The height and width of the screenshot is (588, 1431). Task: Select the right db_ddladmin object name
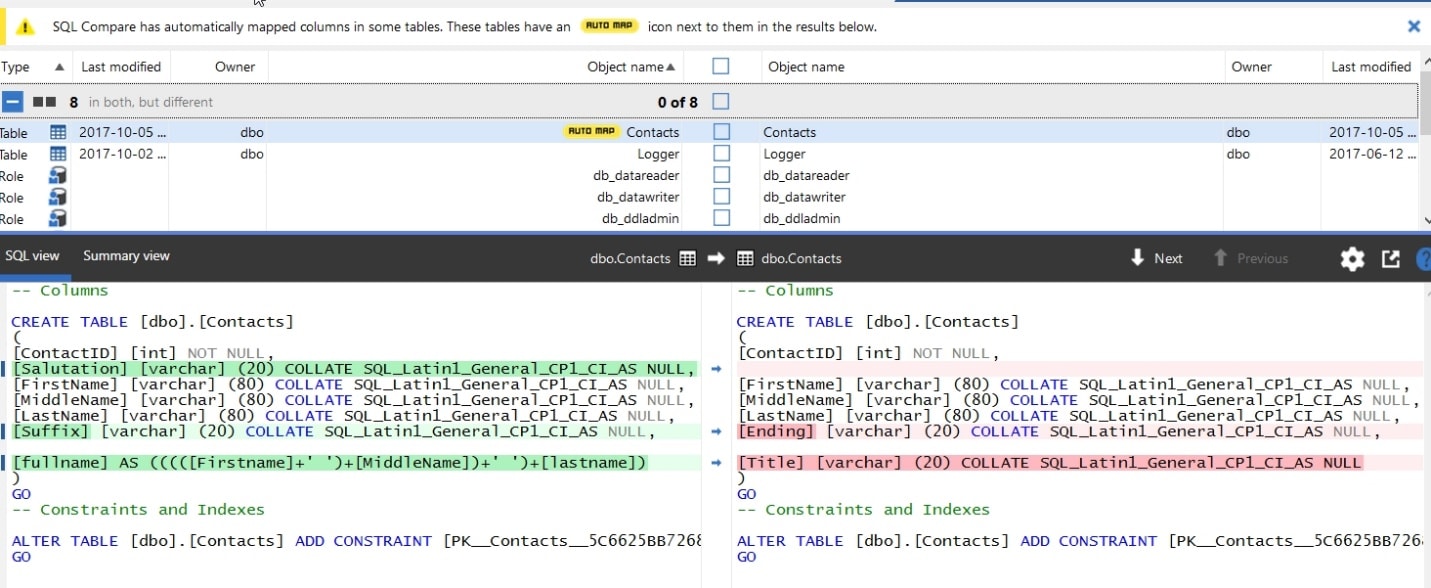(x=802, y=218)
